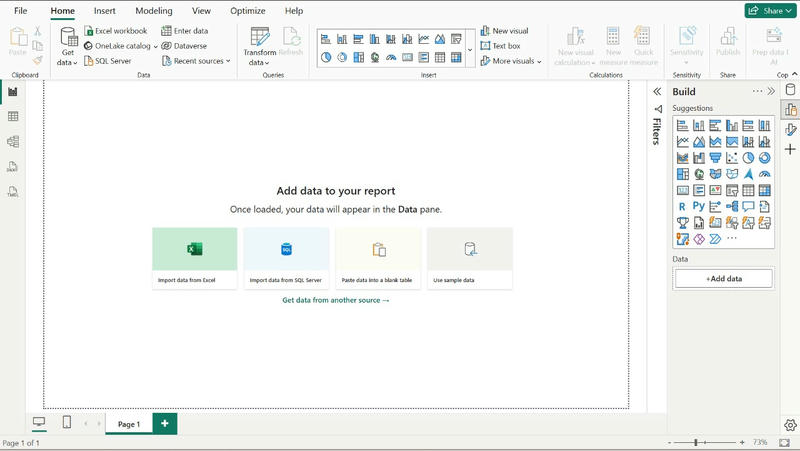Select the Excel workbook data source
Viewport: 800px width, 451px height.
(x=116, y=31)
